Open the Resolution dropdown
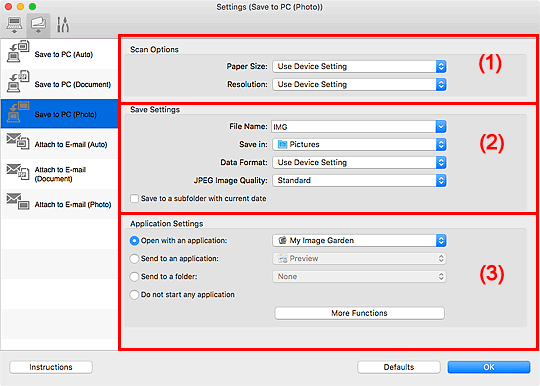Image resolution: width=540 pixels, height=386 pixels. [359, 84]
